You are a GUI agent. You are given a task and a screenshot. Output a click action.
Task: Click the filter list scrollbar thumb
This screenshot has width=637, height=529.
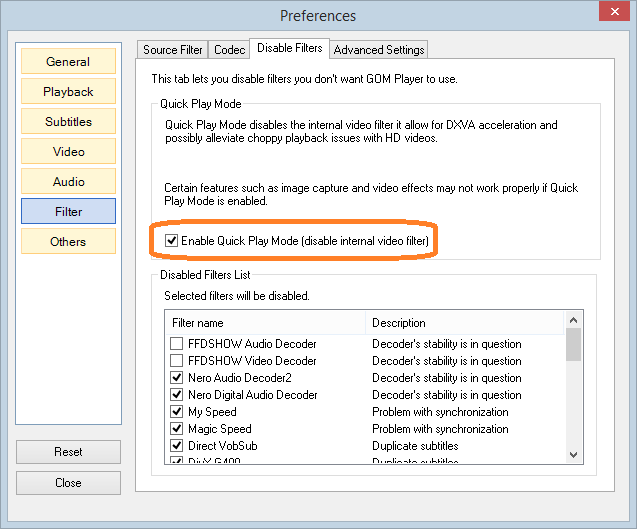click(573, 345)
